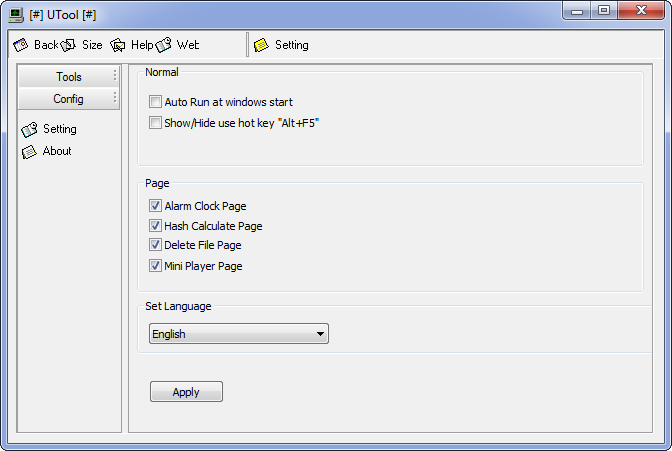Screen dimensions: 672x451
Task: Enable Auto Run at windows start
Action: point(155,102)
